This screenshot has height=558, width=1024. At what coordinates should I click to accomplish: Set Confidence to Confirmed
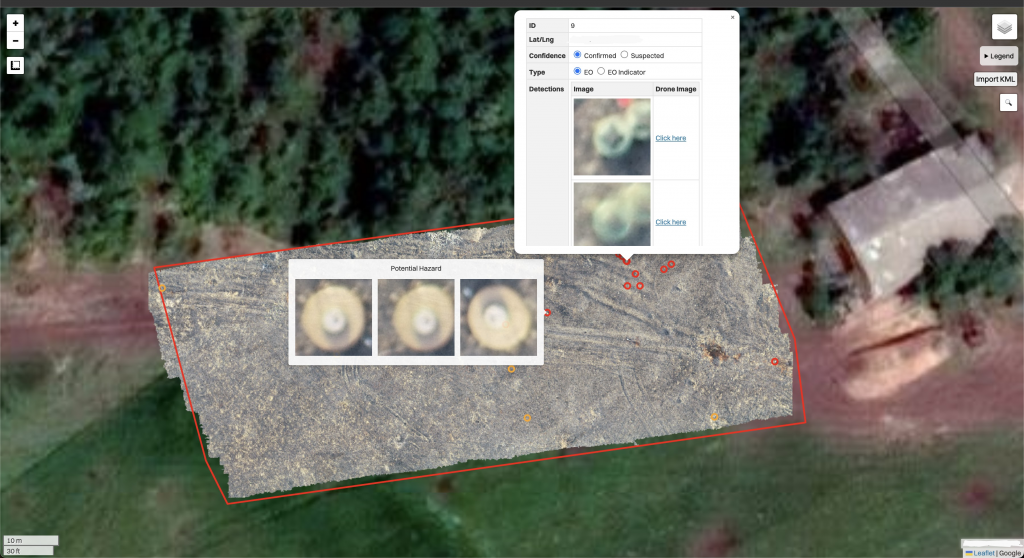click(x=577, y=55)
